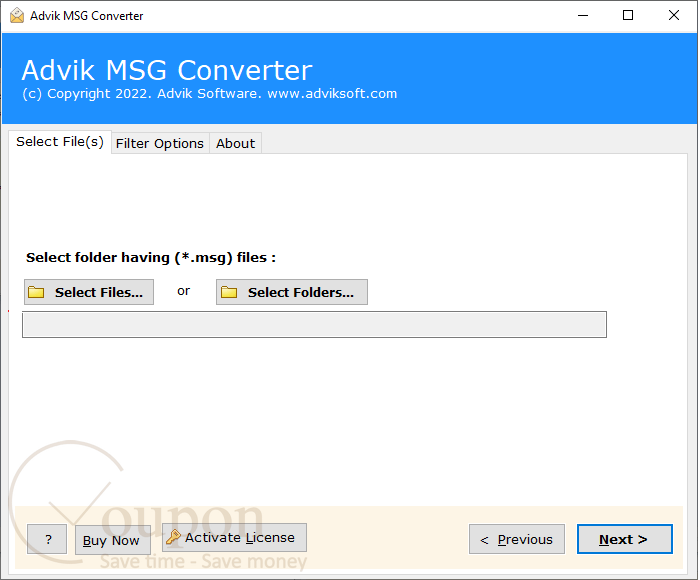Open the Select Folders button

pyautogui.click(x=292, y=292)
